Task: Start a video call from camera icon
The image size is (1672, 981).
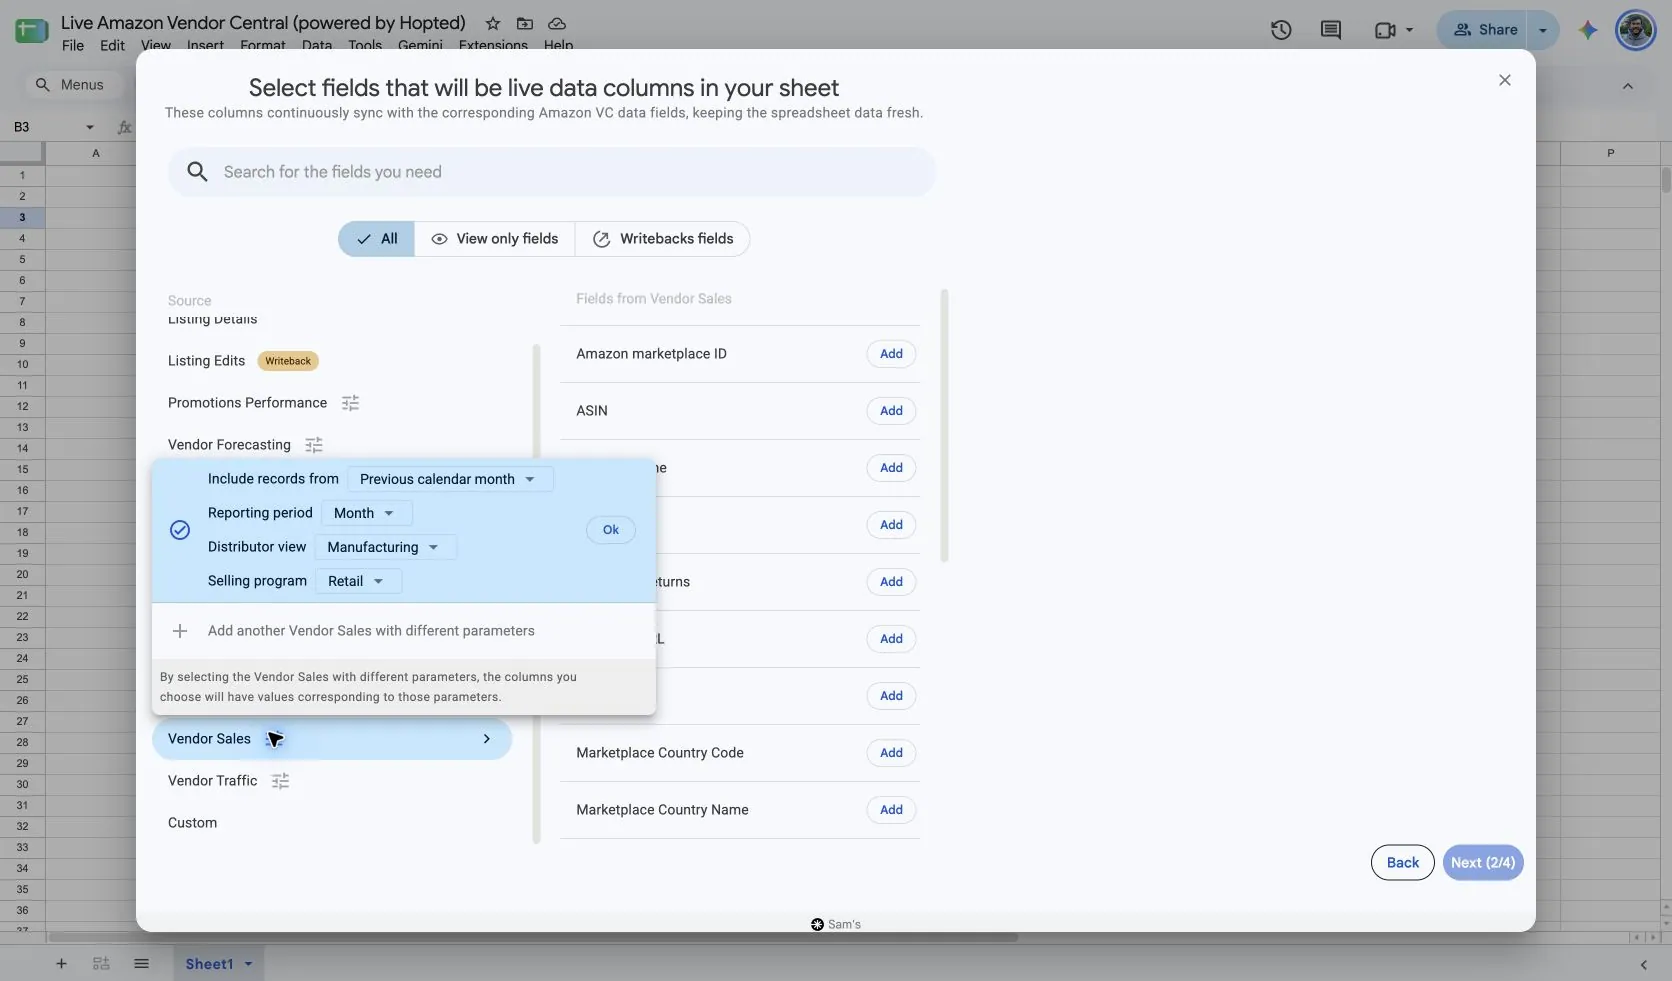Action: tap(1385, 30)
